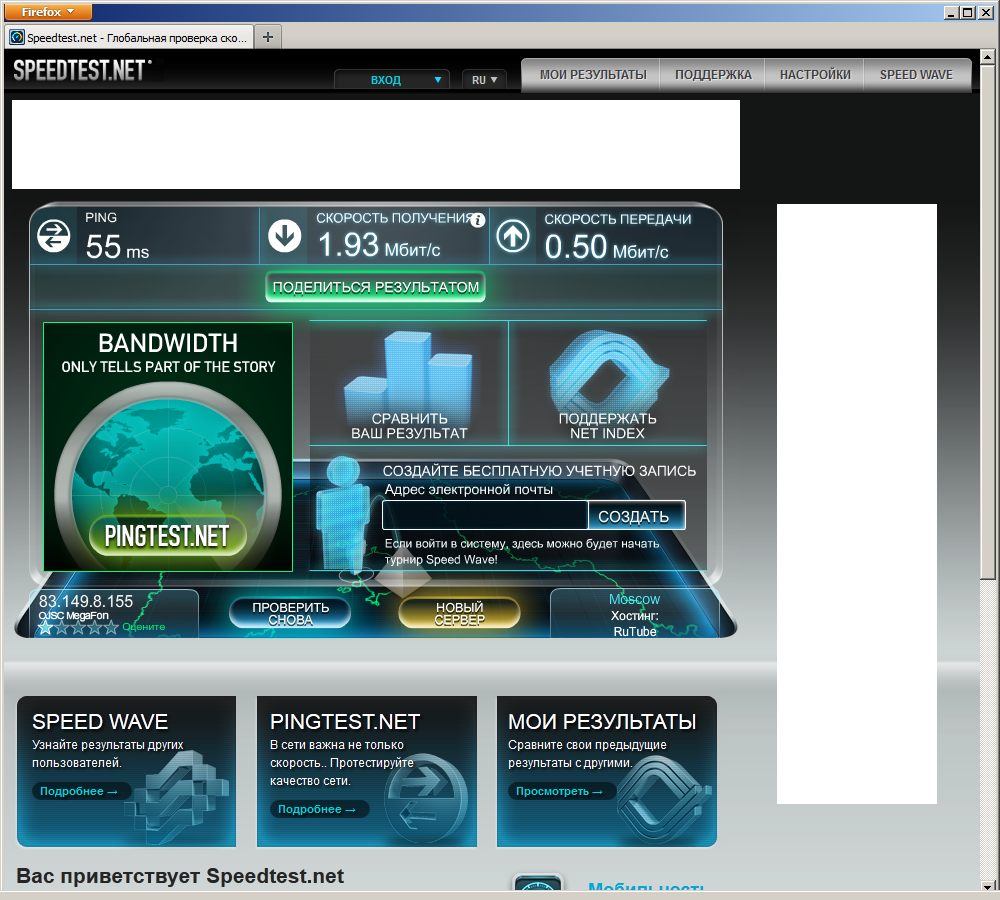This screenshot has width=1000, height=900.
Task: Click the scrollbar down arrow
Action: point(987,885)
